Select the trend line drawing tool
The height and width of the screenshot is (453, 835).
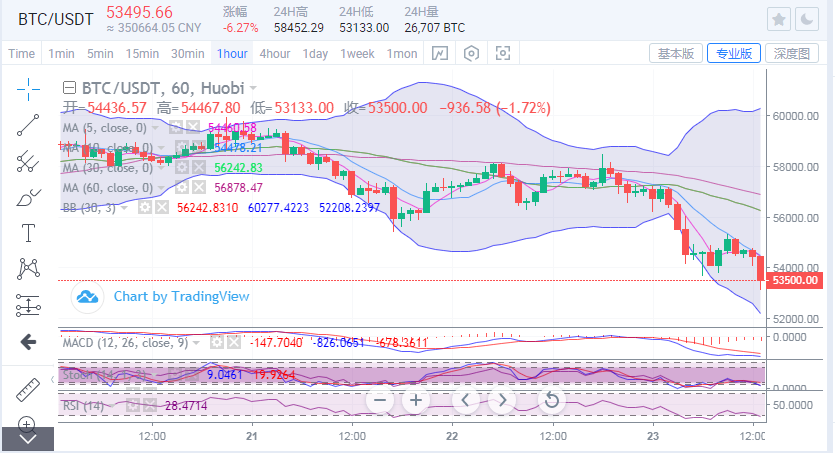tap(28, 125)
